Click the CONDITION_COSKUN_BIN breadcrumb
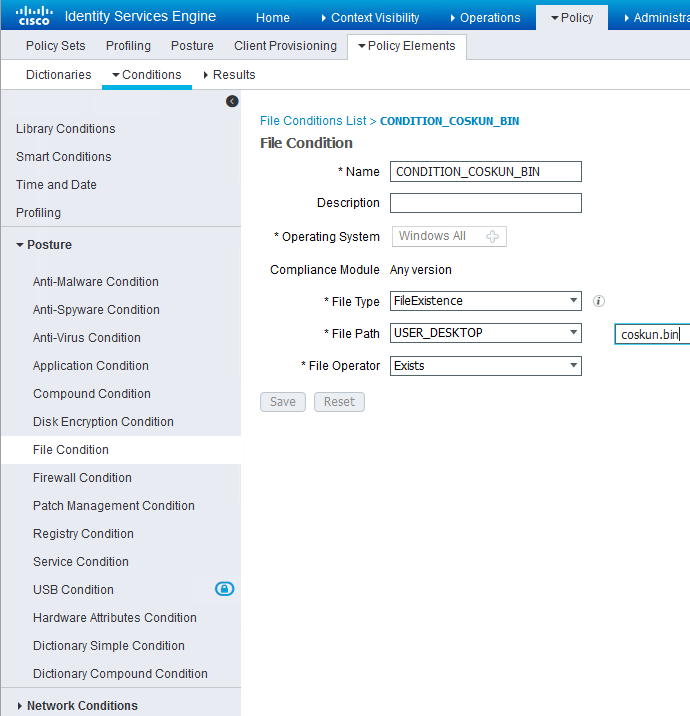This screenshot has width=690, height=716. click(449, 121)
